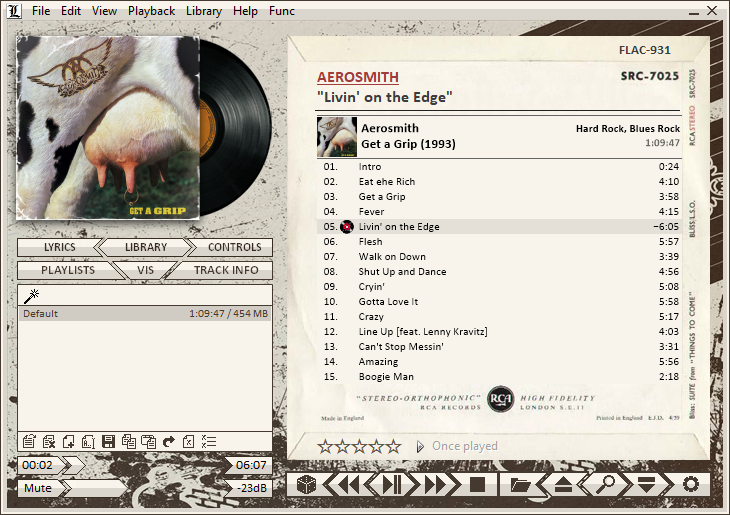Image resolution: width=730 pixels, height=515 pixels.
Task: Click the refresh playlist icon
Action: pos(29,441)
